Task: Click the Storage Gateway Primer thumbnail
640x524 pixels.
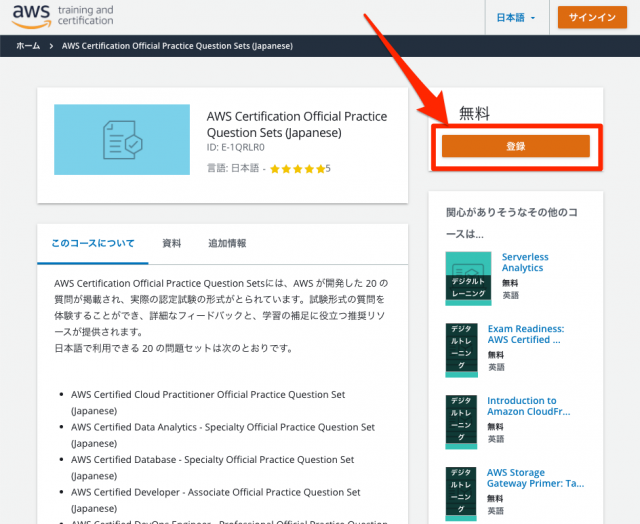Action: (x=461, y=494)
